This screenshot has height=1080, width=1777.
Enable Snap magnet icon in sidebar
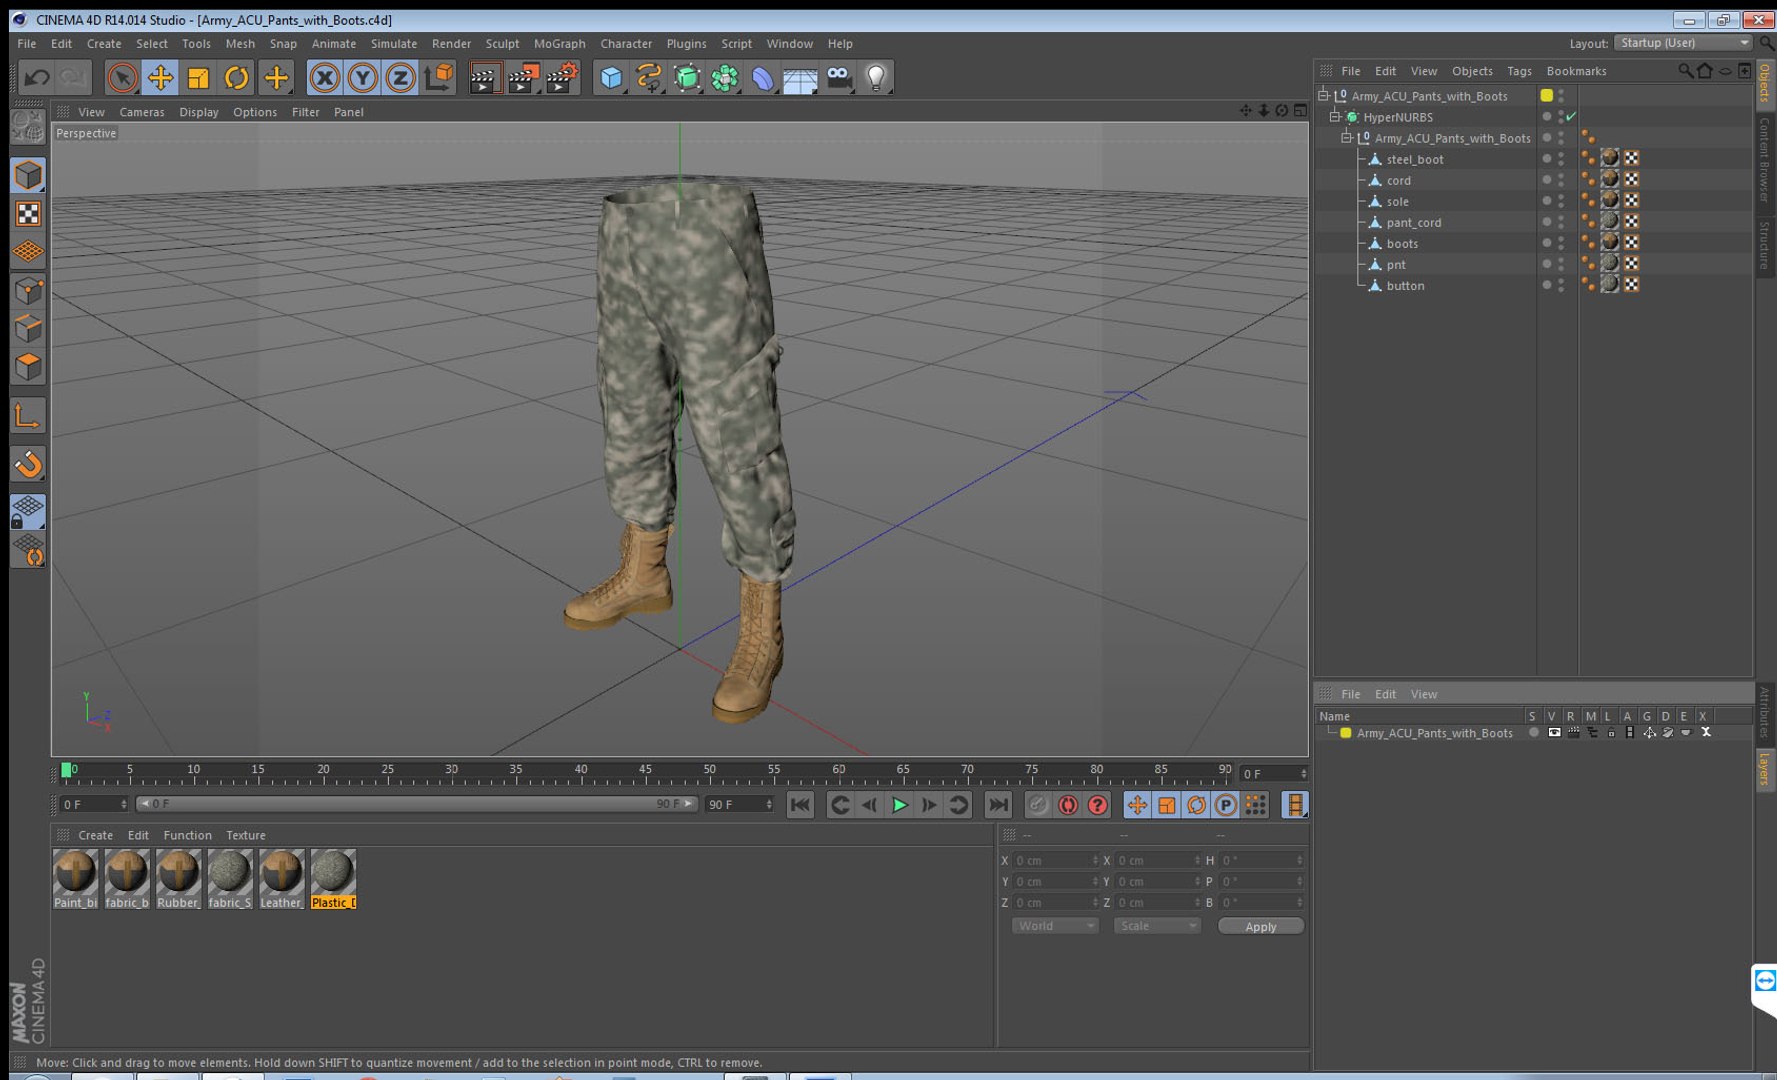coord(28,464)
